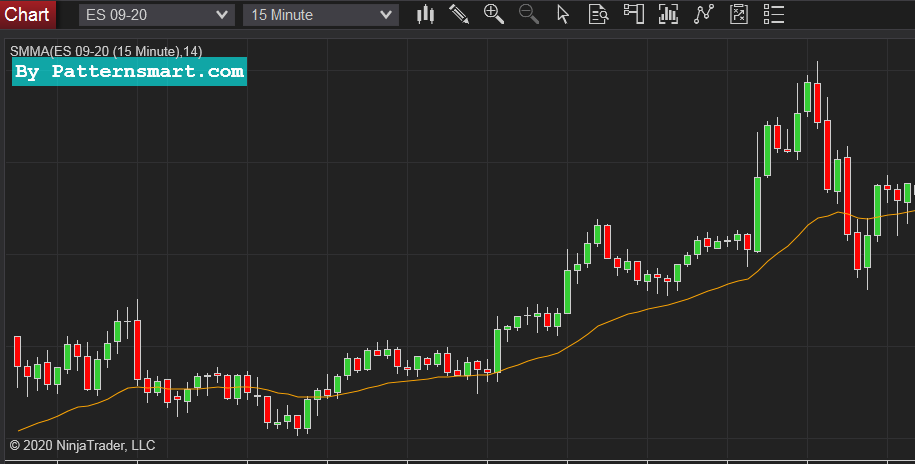Viewport: 915px width, 464px height.
Task: Select the zoom in magnifier
Action: [494, 14]
